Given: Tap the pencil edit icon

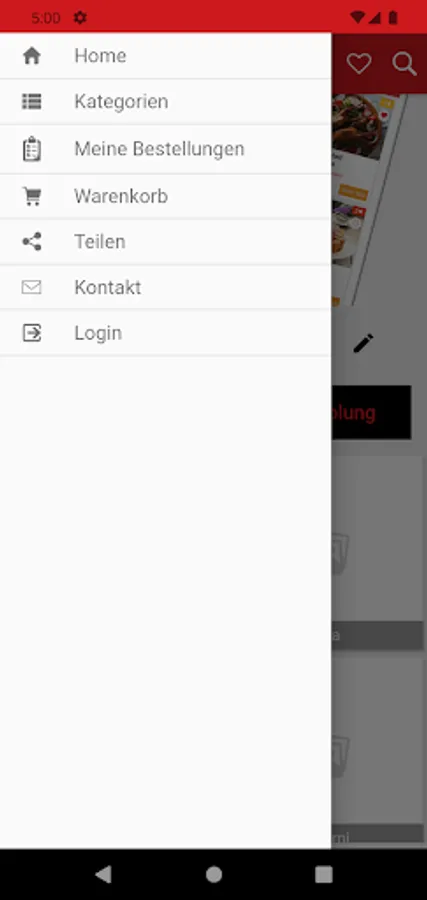Looking at the screenshot, I should (363, 343).
